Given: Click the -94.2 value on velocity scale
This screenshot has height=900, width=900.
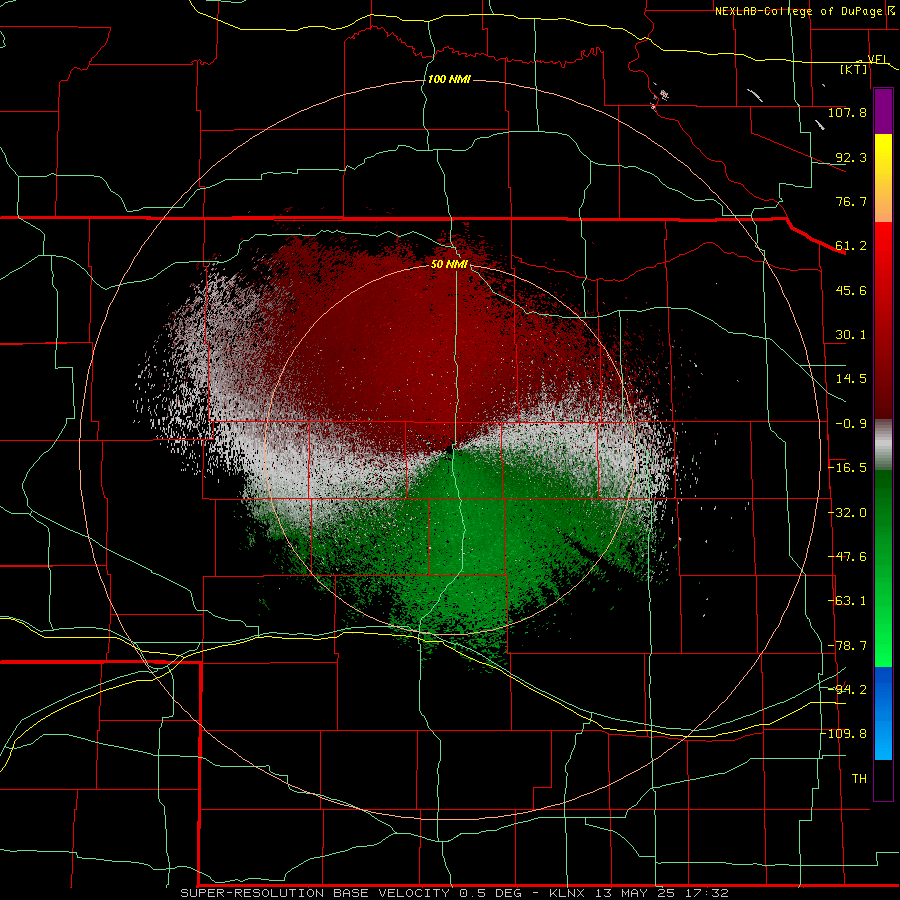Looking at the screenshot, I should [x=847, y=690].
